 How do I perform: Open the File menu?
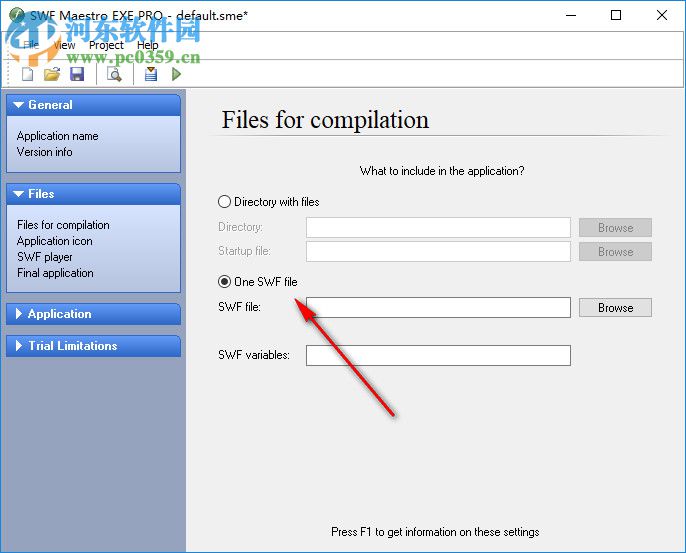click(31, 45)
